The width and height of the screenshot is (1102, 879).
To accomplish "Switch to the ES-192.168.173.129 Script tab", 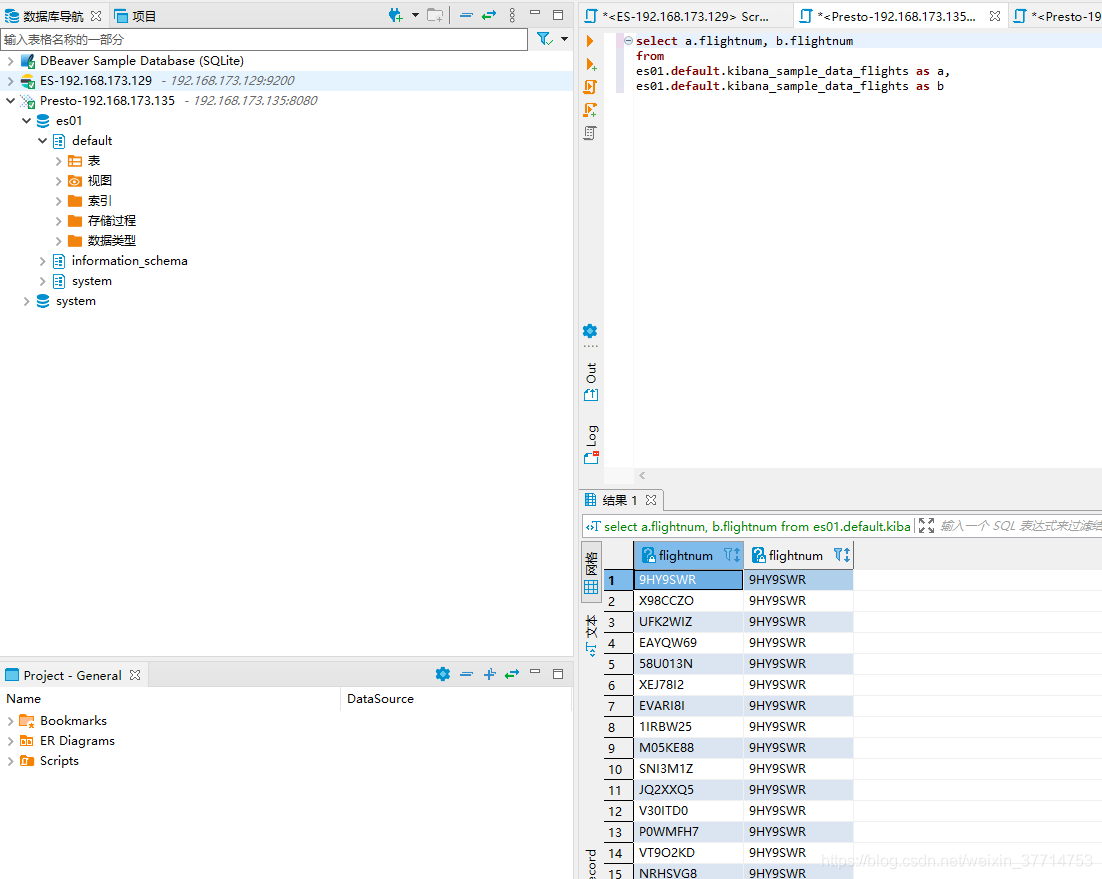I will pos(685,16).
